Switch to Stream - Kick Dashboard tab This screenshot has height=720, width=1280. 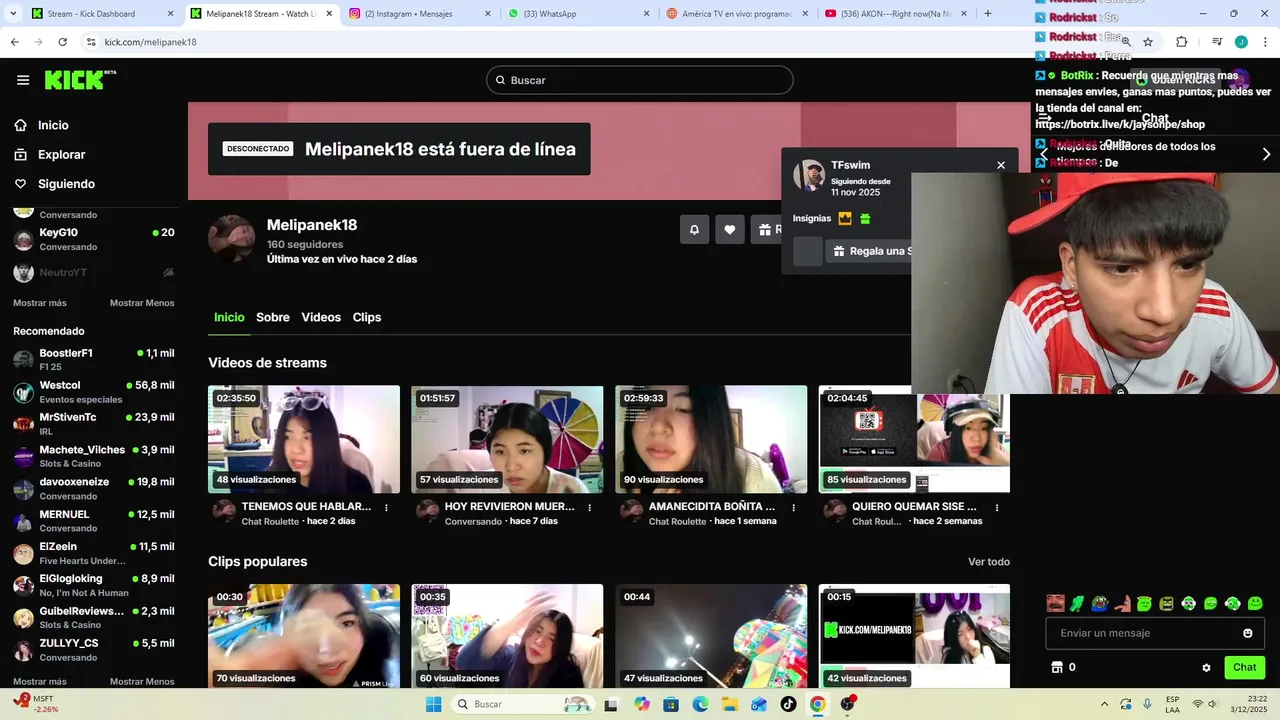coord(101,14)
